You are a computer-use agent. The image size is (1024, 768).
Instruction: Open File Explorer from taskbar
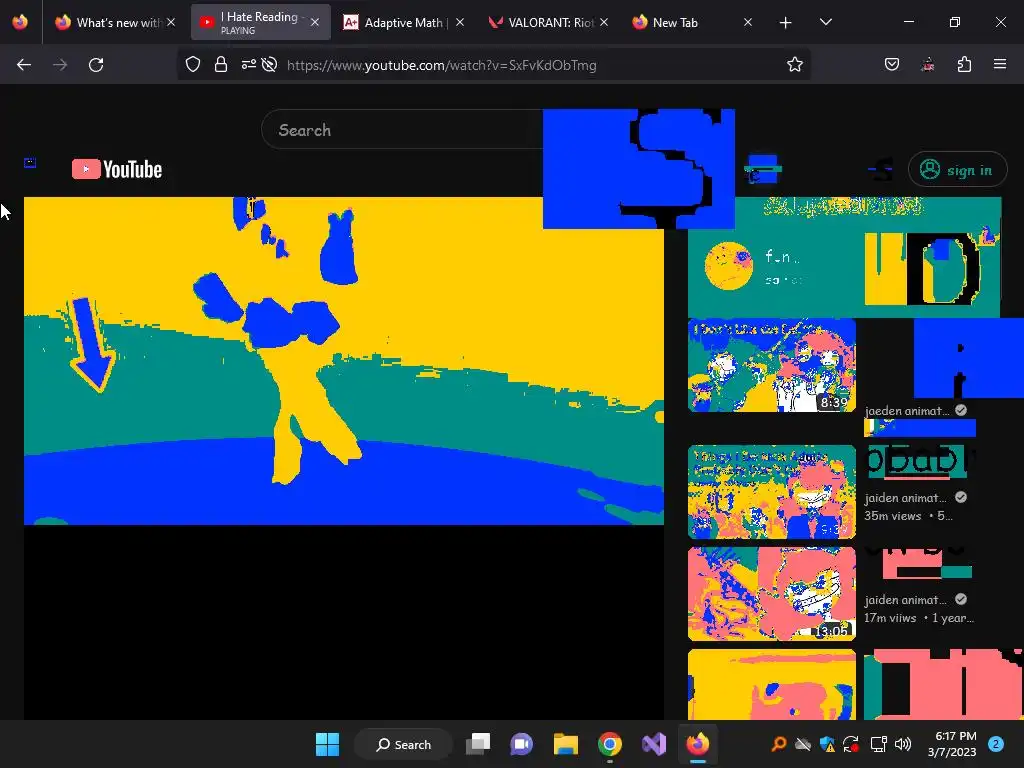[x=566, y=744]
